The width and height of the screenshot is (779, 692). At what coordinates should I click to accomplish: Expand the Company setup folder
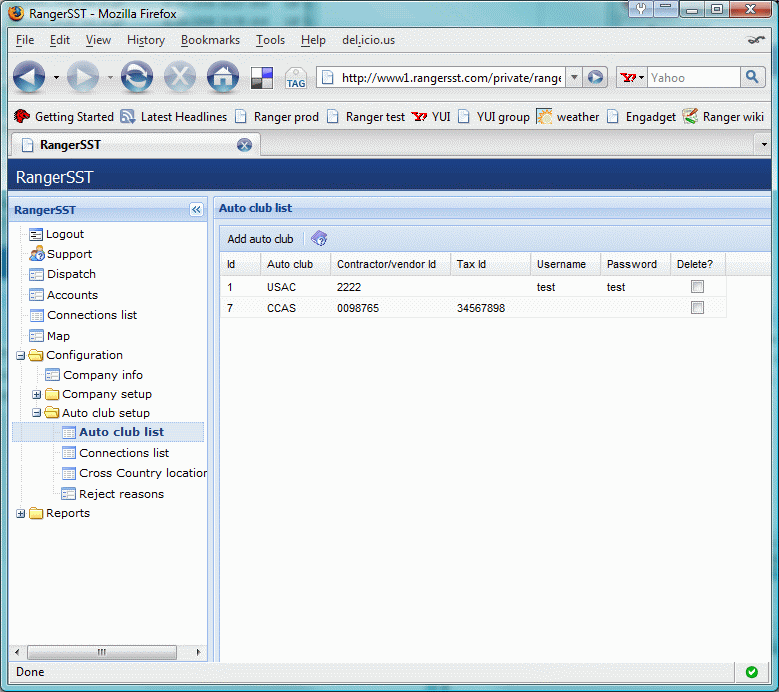coord(37,394)
